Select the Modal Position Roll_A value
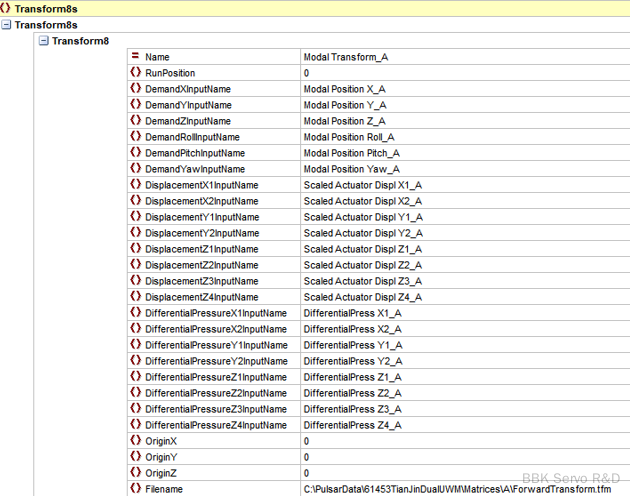630x496 pixels. click(x=349, y=137)
